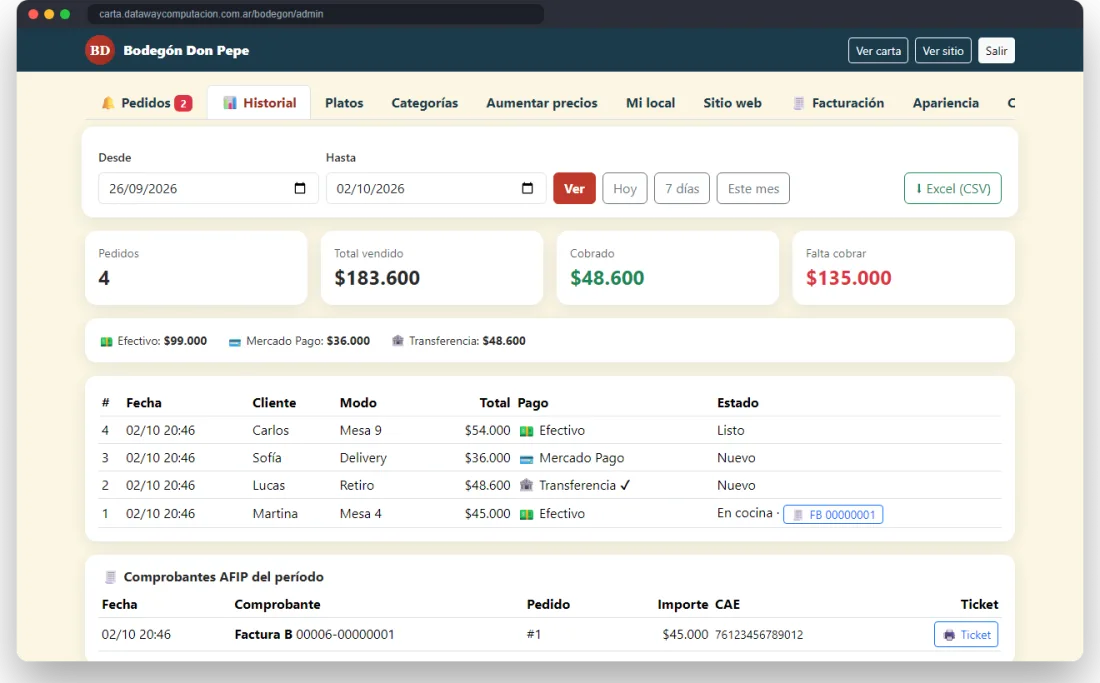Screen dimensions: 1100x683
Task: Filter history to Hoy
Action: (625, 188)
